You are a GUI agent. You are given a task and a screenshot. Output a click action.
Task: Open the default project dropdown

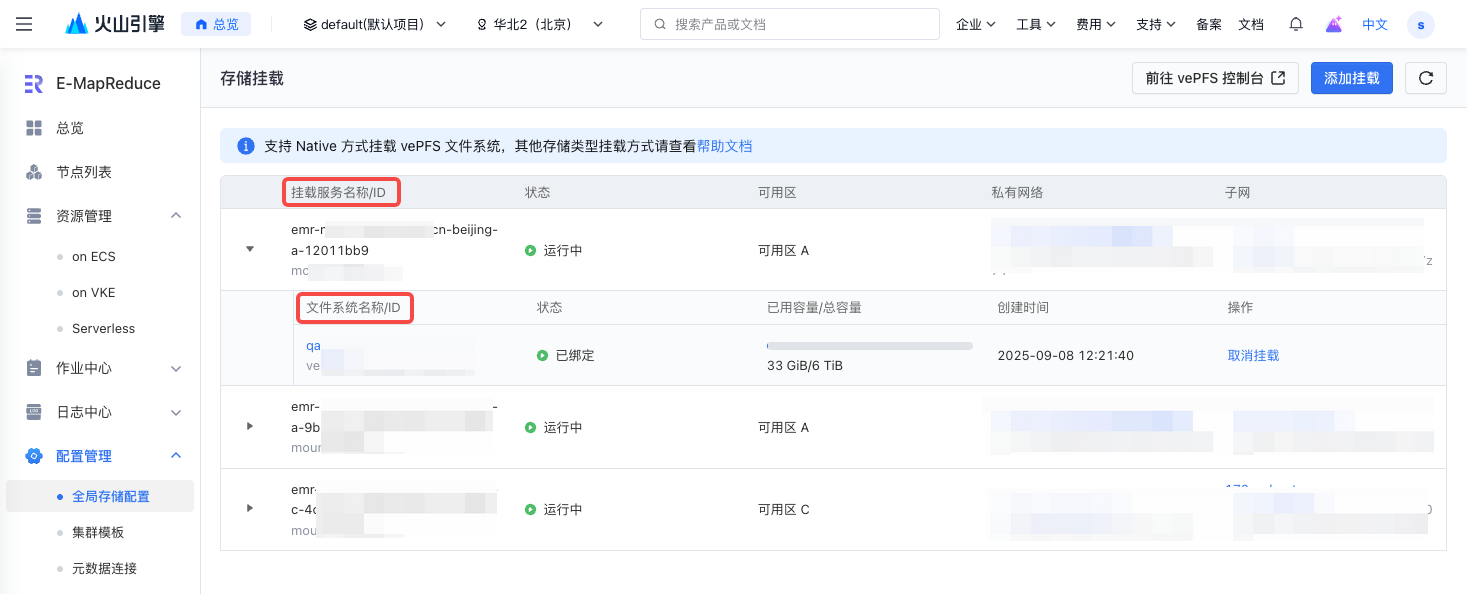[375, 24]
